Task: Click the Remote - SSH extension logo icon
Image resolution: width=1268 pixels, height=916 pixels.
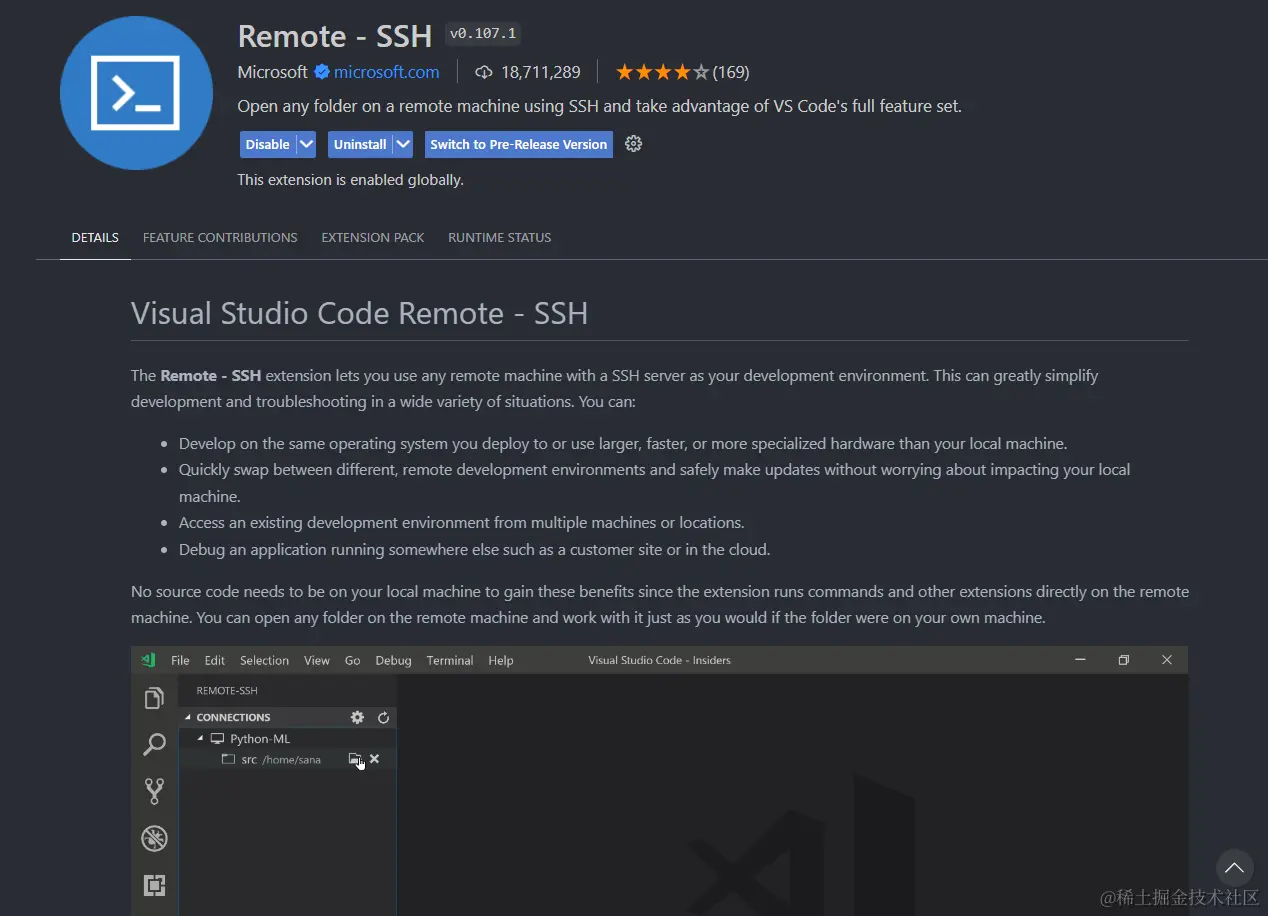Action: point(136,94)
